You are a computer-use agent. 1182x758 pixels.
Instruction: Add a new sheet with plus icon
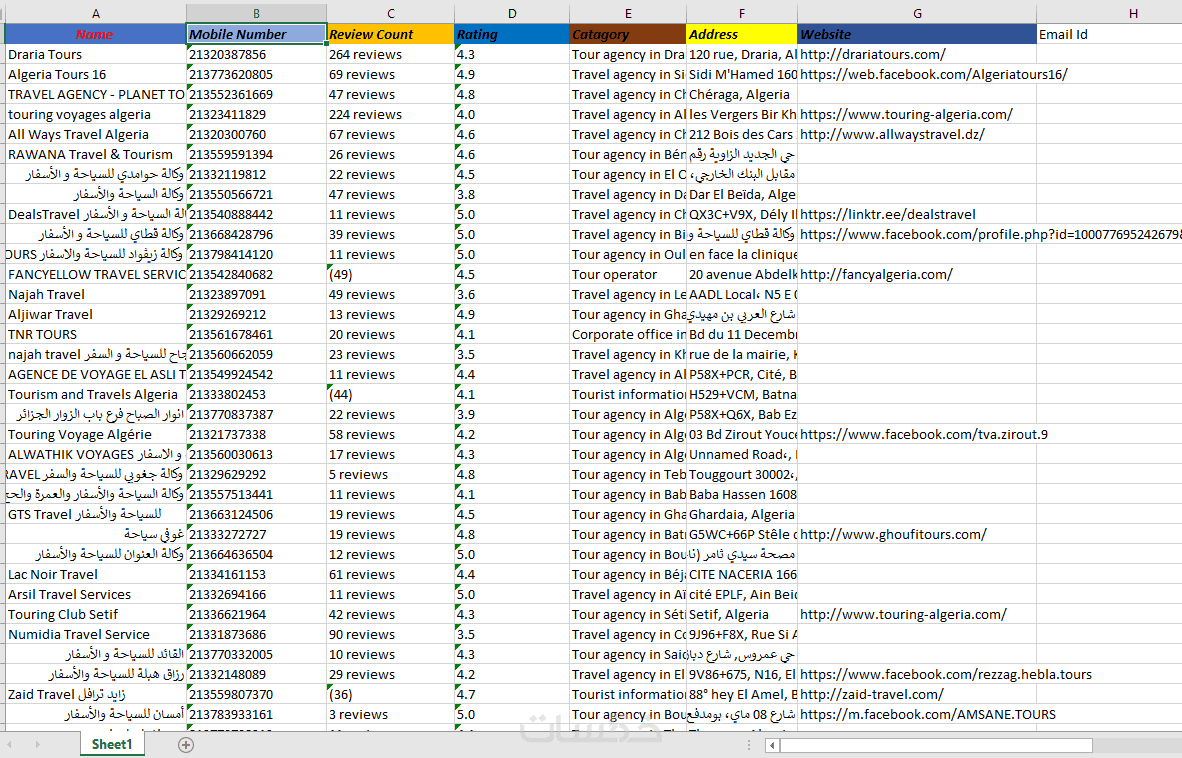tap(185, 744)
